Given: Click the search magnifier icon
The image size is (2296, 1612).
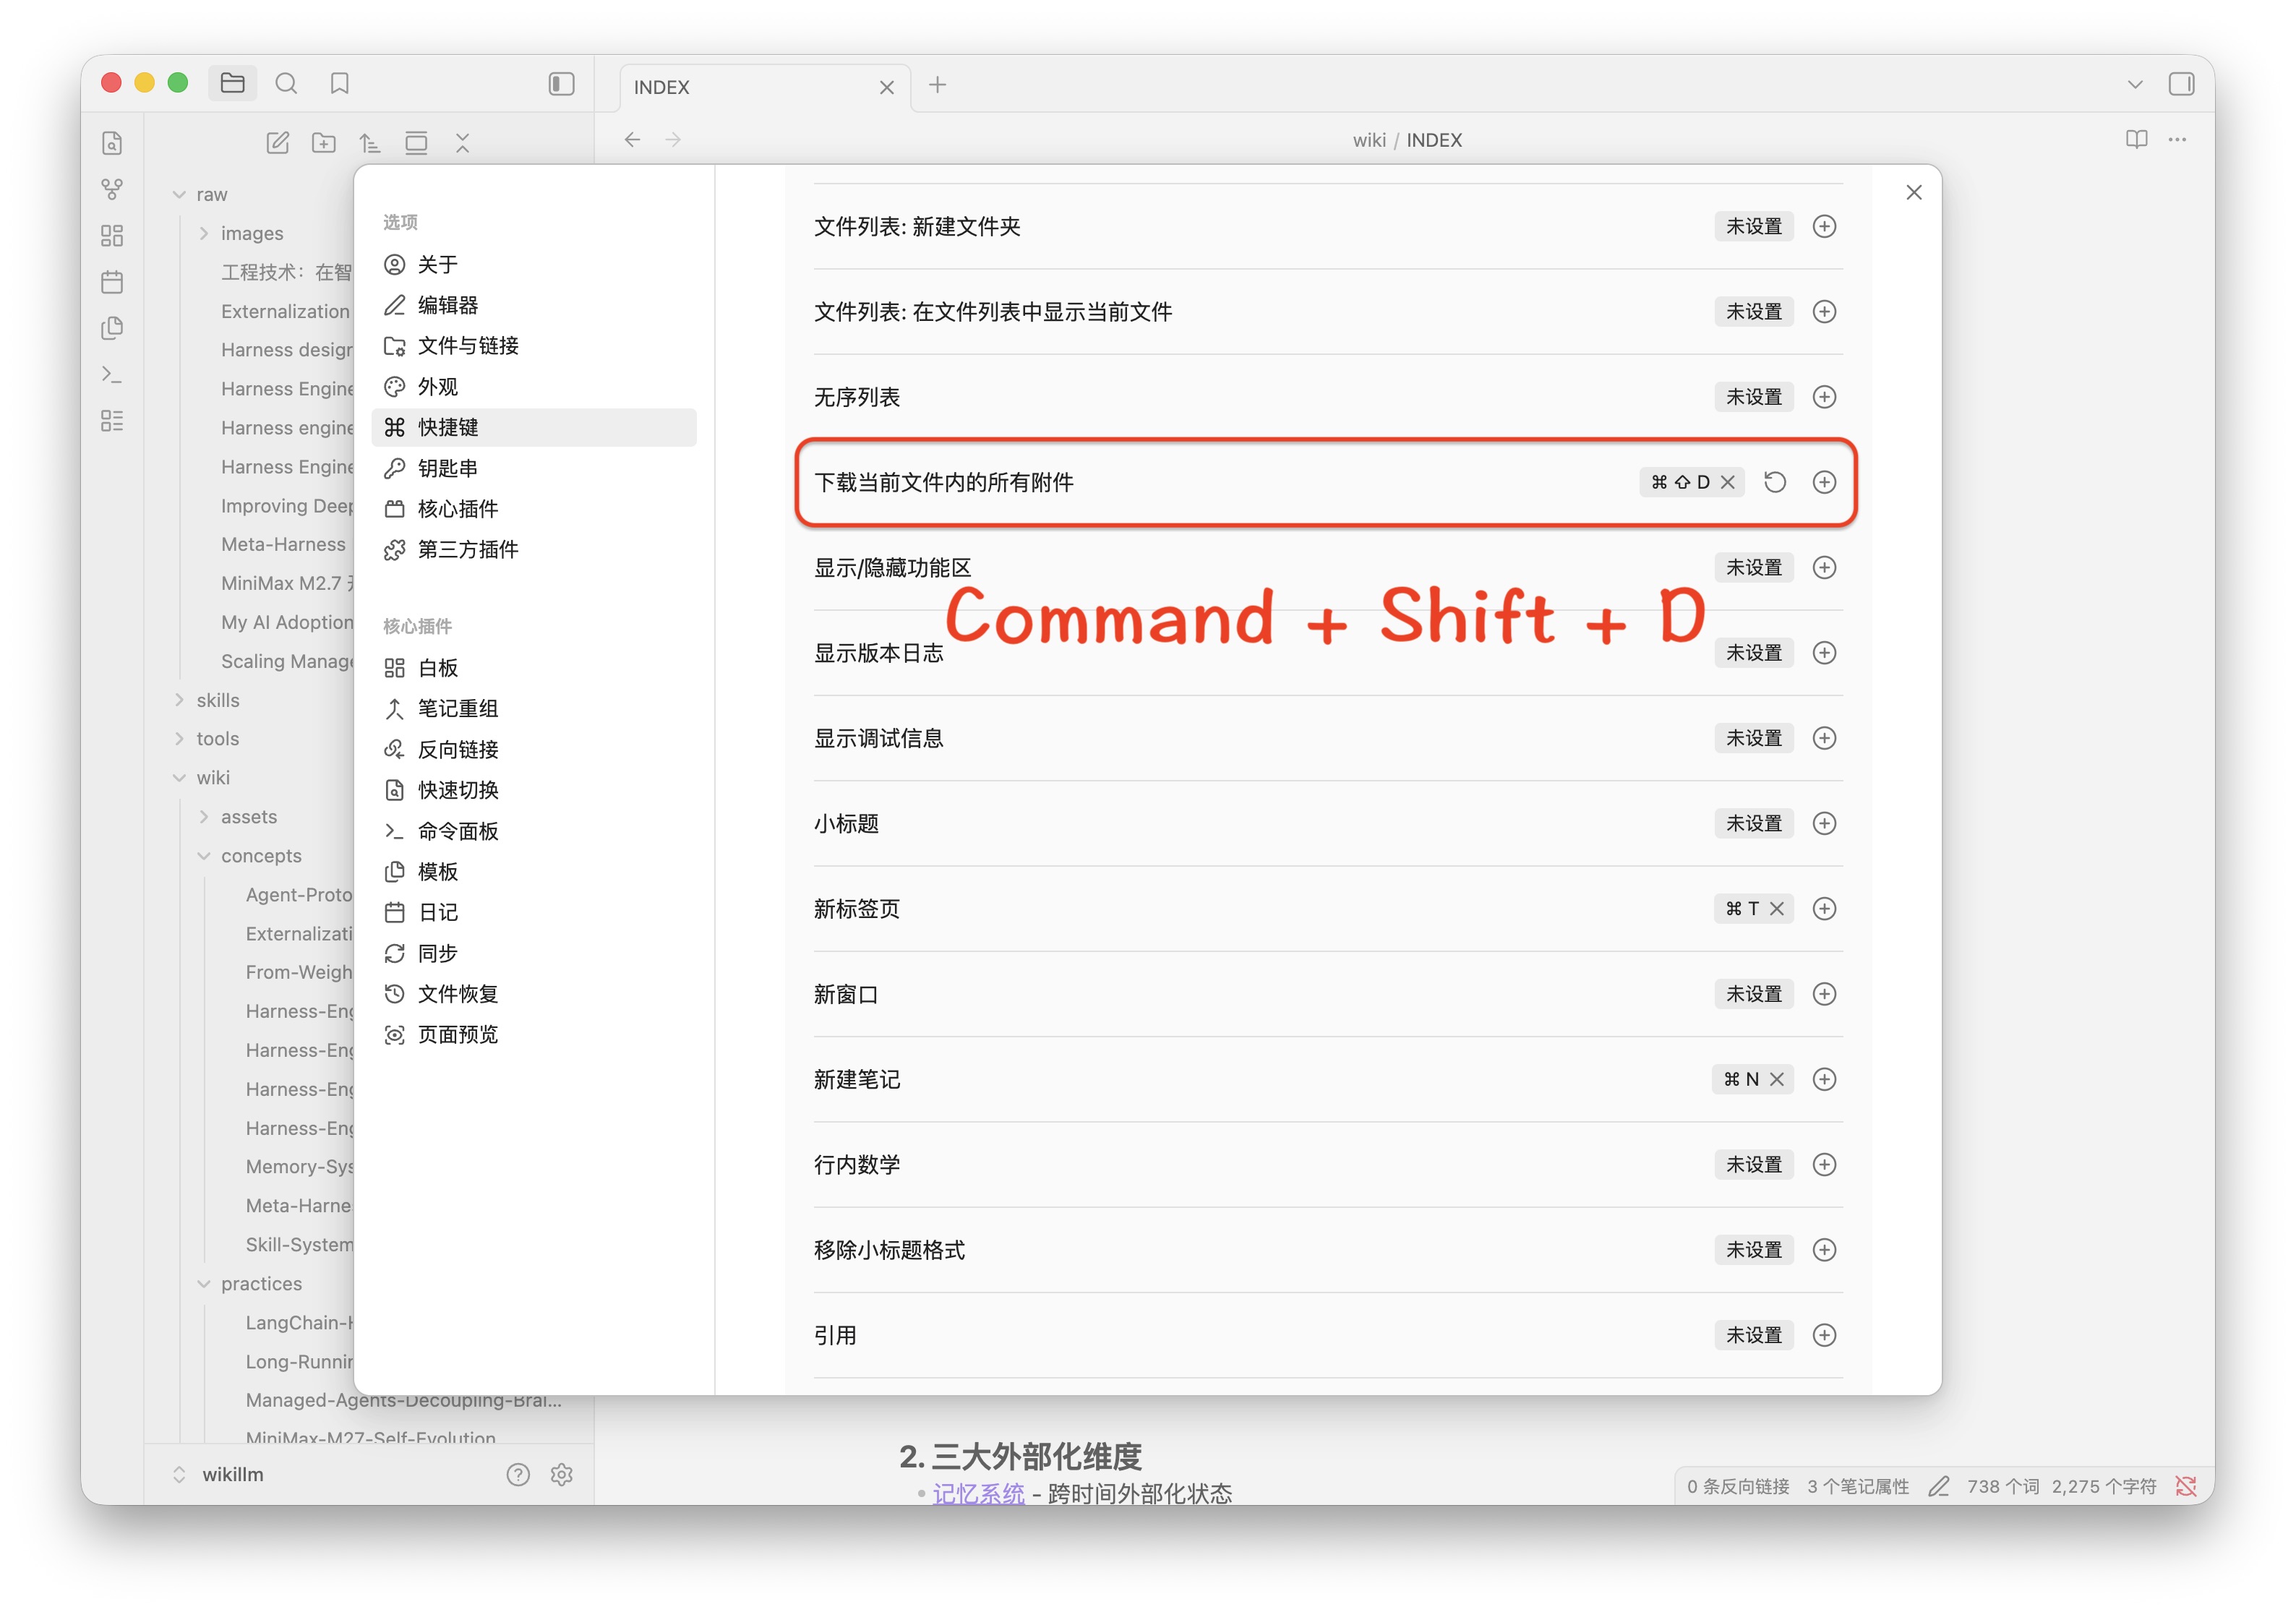Looking at the screenshot, I should pos(286,83).
